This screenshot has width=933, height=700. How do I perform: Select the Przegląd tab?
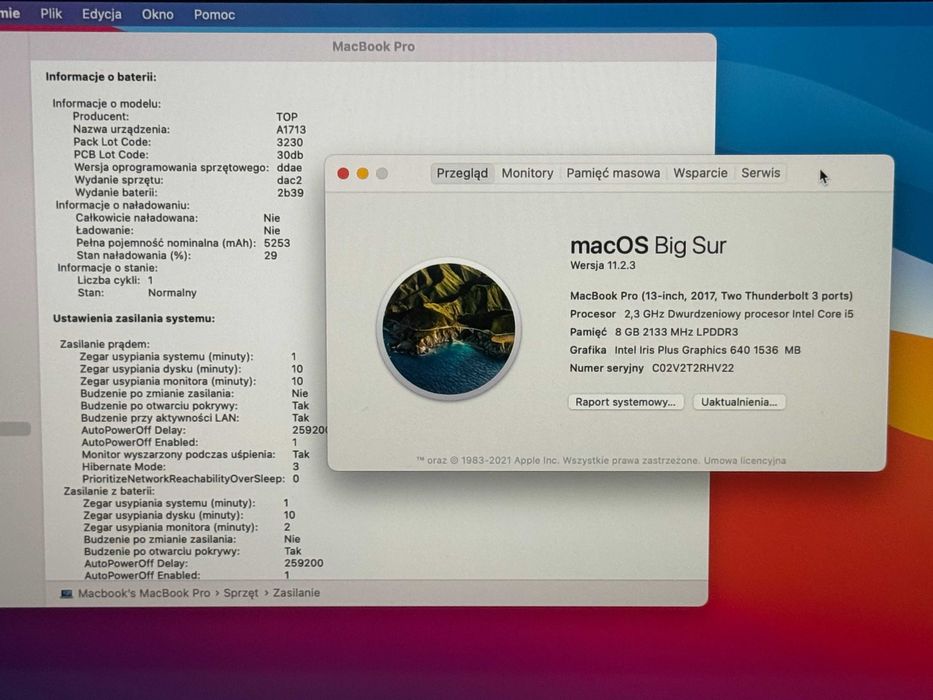(x=462, y=173)
